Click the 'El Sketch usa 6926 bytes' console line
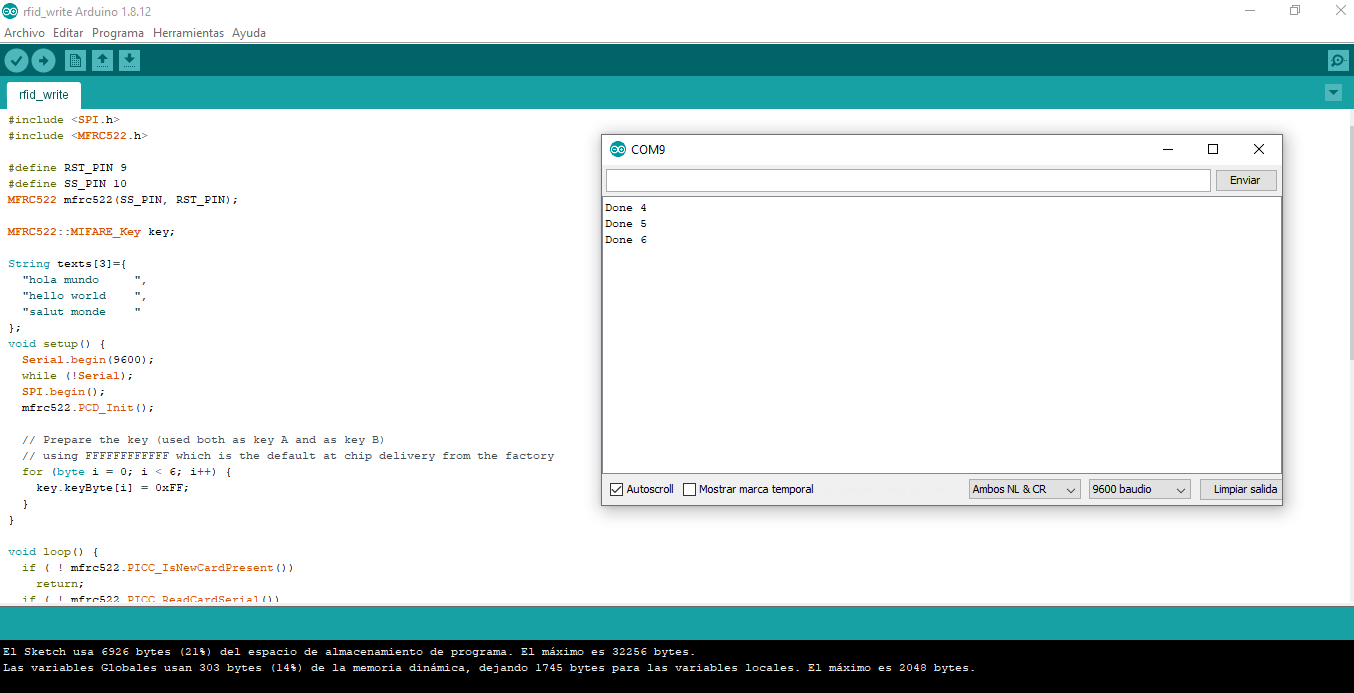1354x693 pixels. point(349,652)
